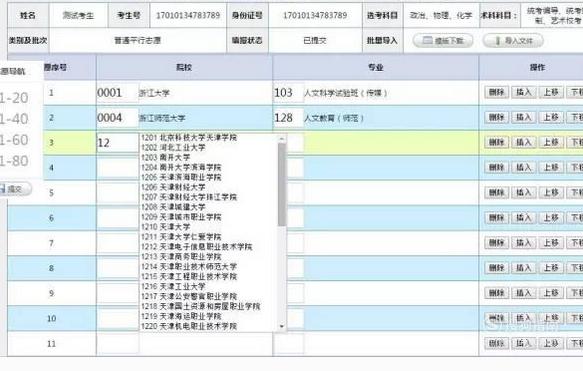Click 上移 in row 11
Viewport: 583px width, 371px height.
coord(551,343)
